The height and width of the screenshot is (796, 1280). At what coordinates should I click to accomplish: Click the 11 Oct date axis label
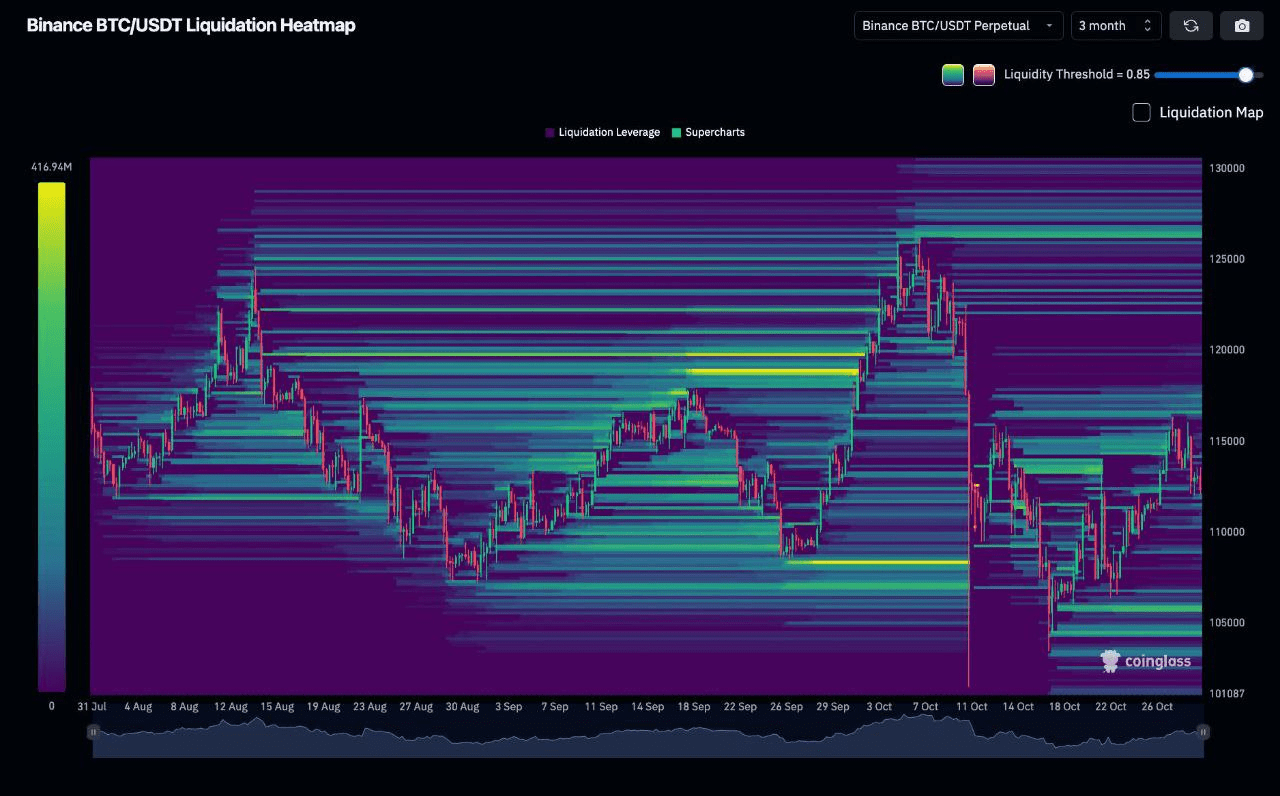971,707
